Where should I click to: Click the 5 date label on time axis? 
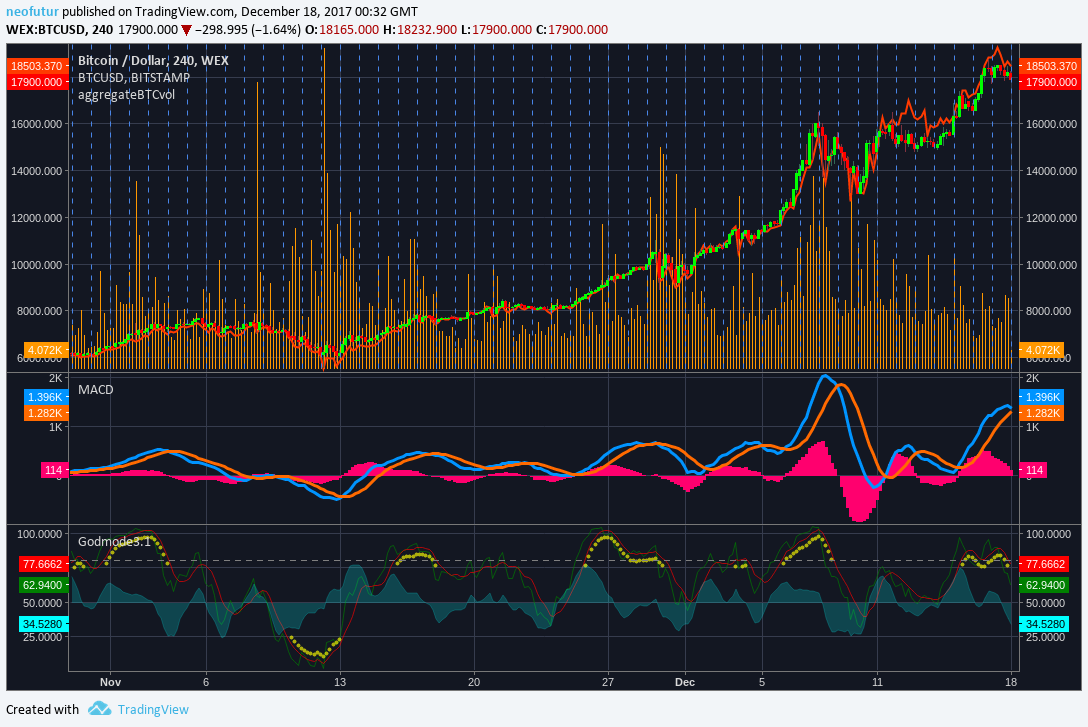(762, 682)
